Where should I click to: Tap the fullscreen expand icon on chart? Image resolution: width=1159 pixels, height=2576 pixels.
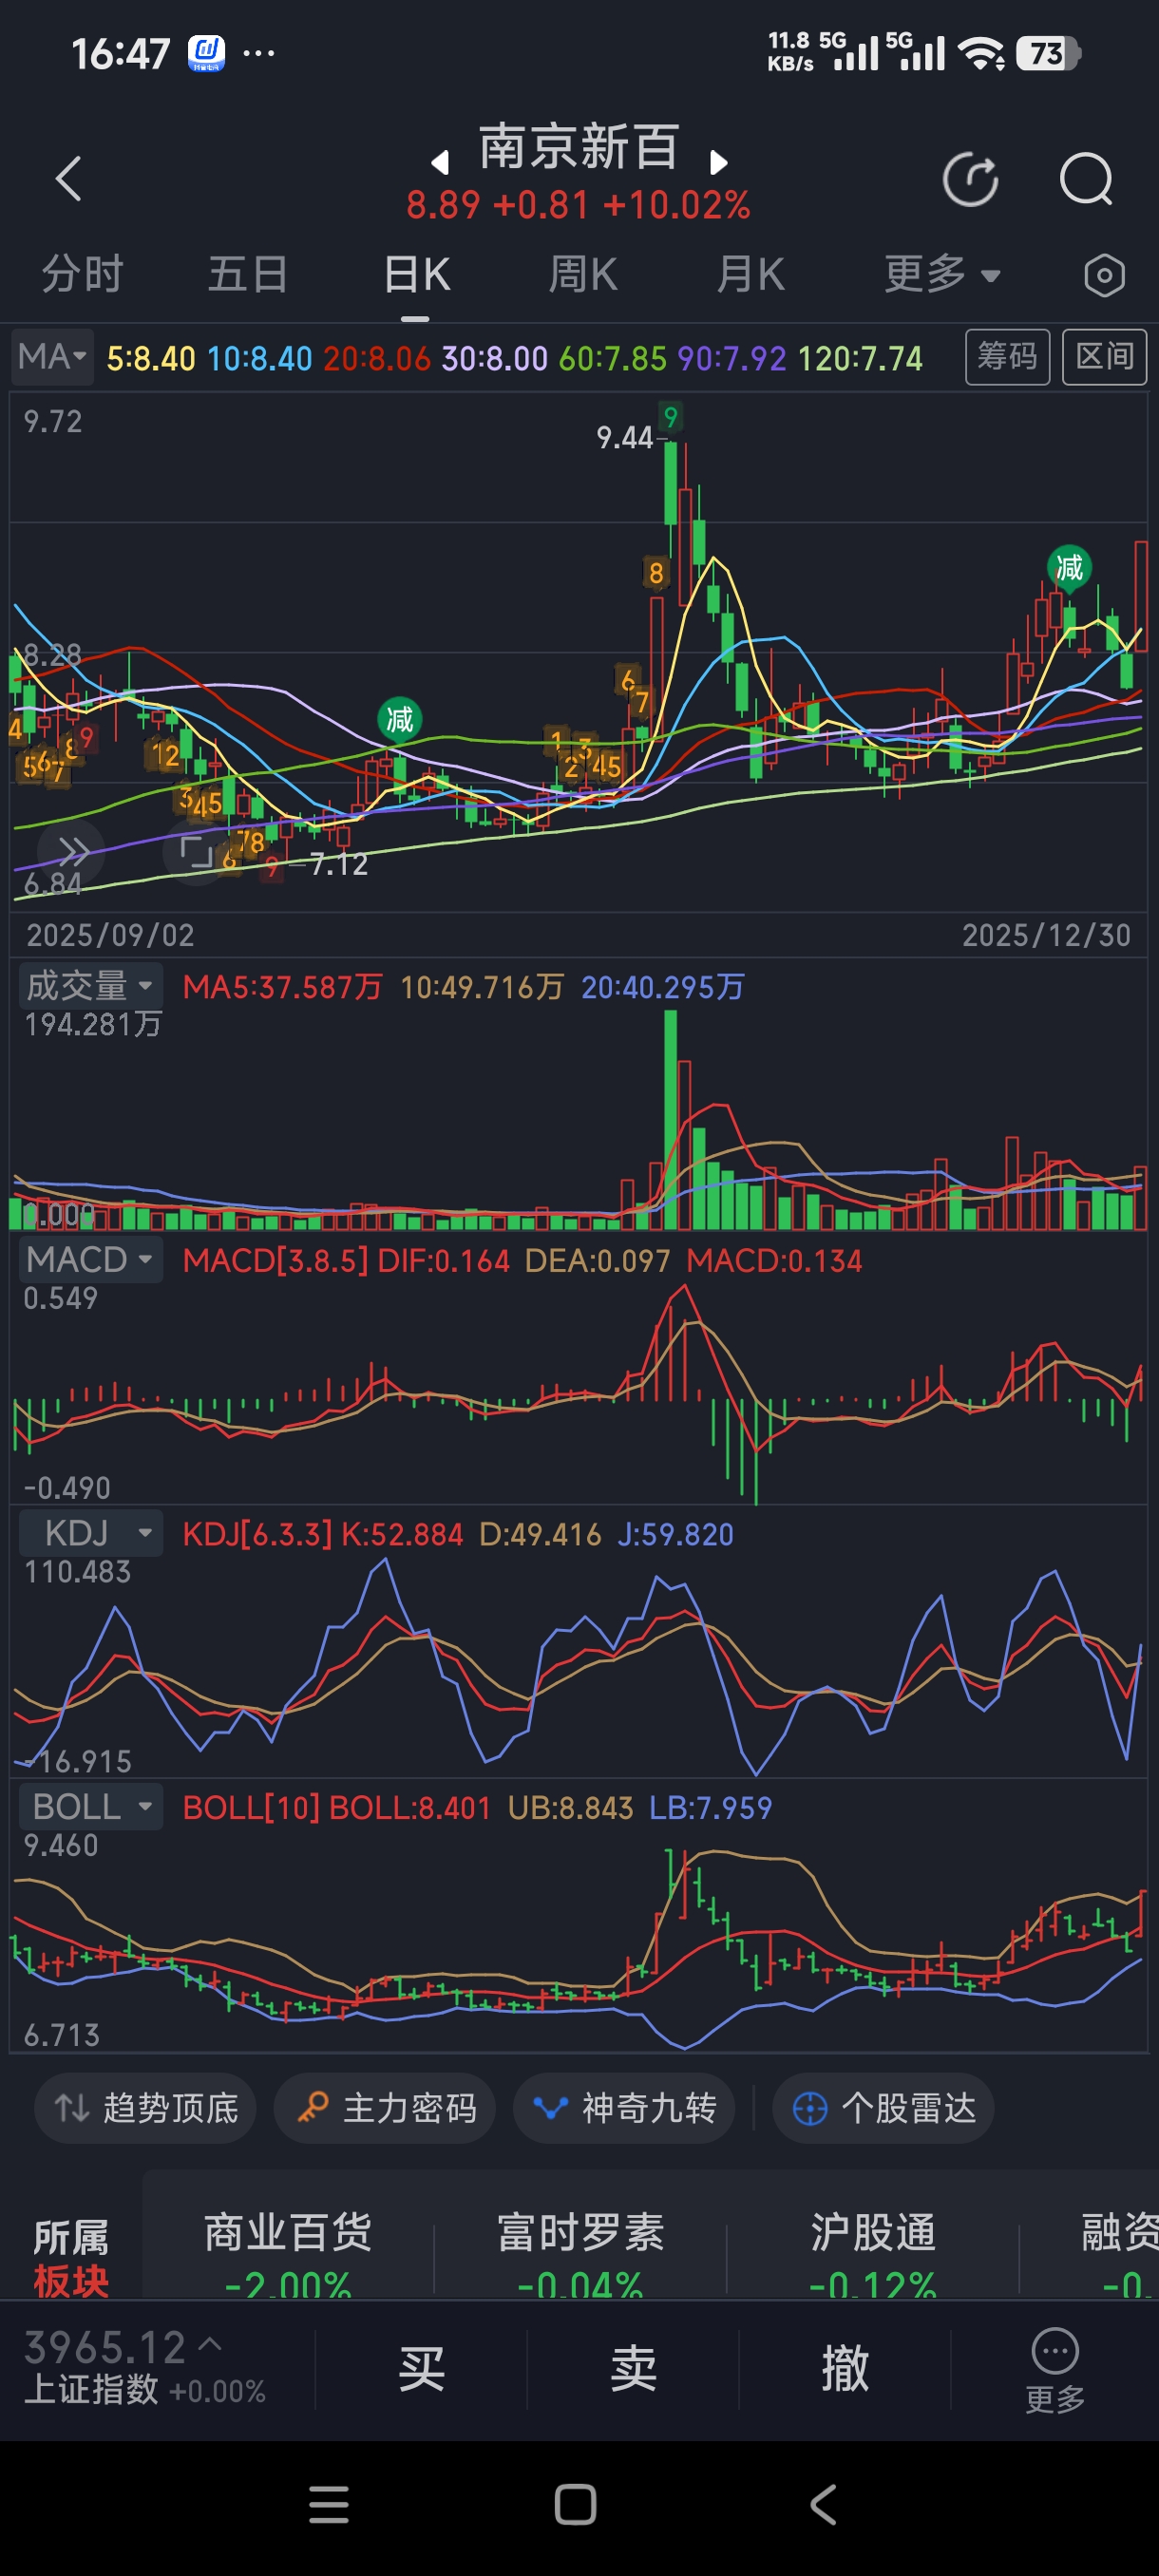pyautogui.click(x=196, y=852)
